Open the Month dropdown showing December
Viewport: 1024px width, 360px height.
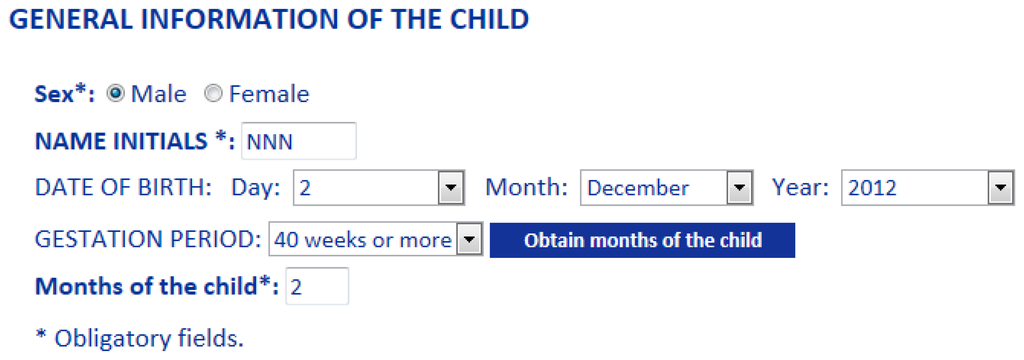[667, 188]
